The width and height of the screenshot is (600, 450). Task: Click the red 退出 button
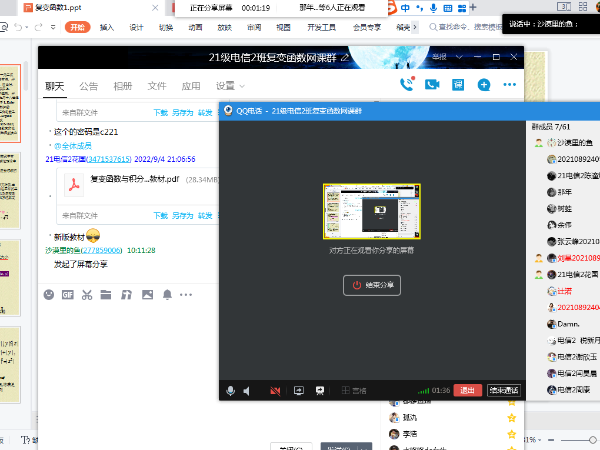(467, 390)
